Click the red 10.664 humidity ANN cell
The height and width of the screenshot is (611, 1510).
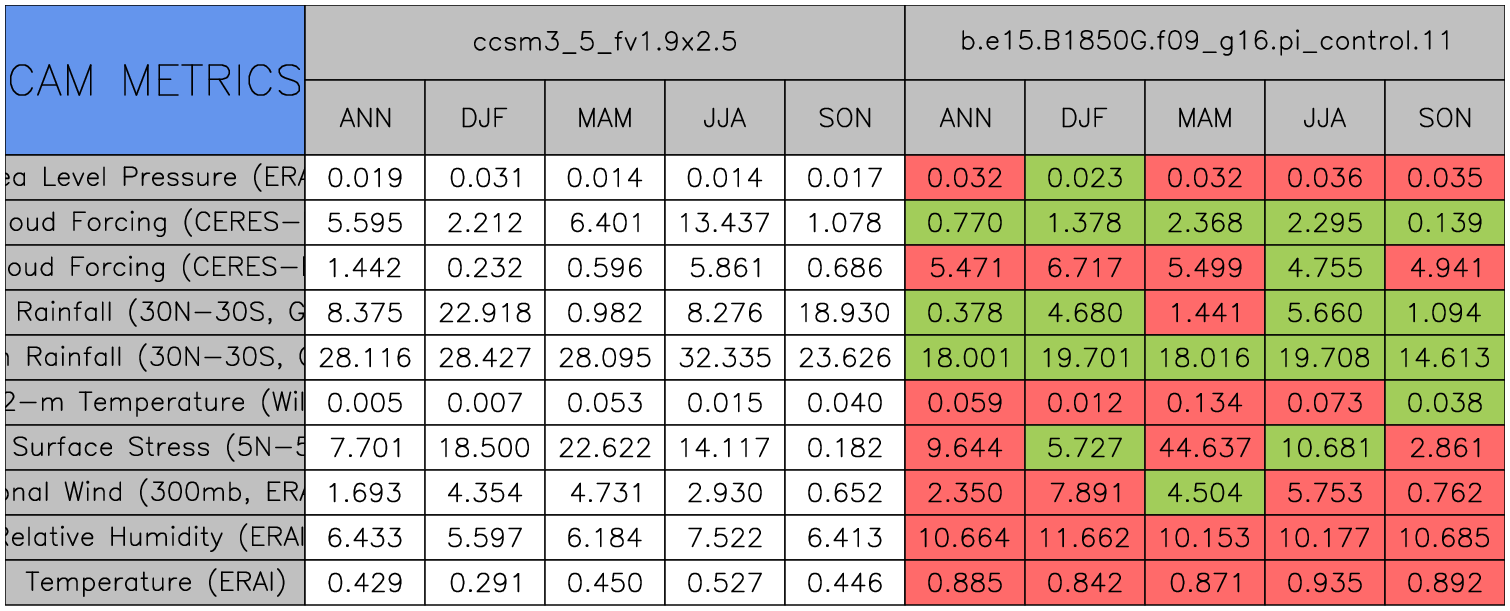(x=965, y=538)
